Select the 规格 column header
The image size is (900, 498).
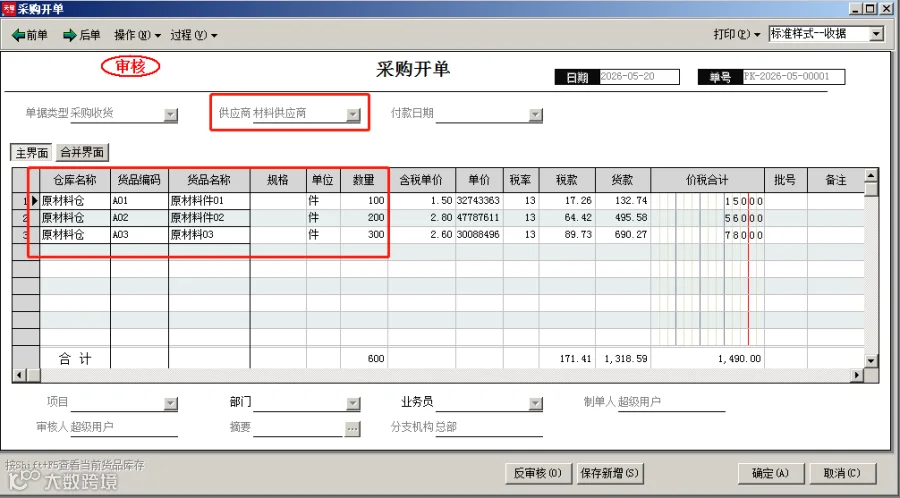[x=278, y=180]
